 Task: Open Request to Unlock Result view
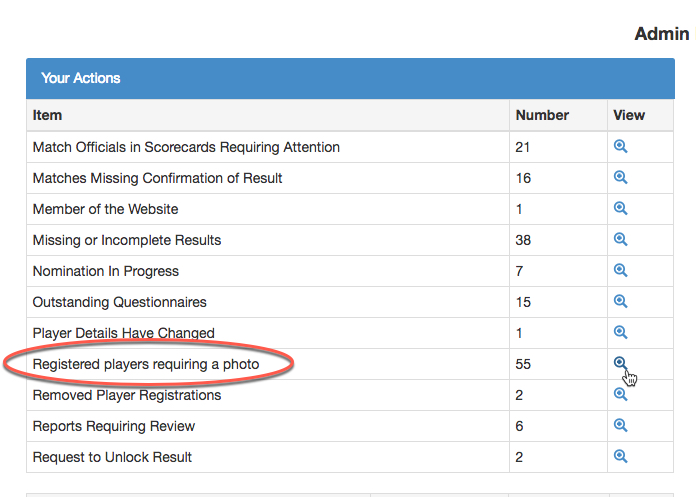(620, 456)
